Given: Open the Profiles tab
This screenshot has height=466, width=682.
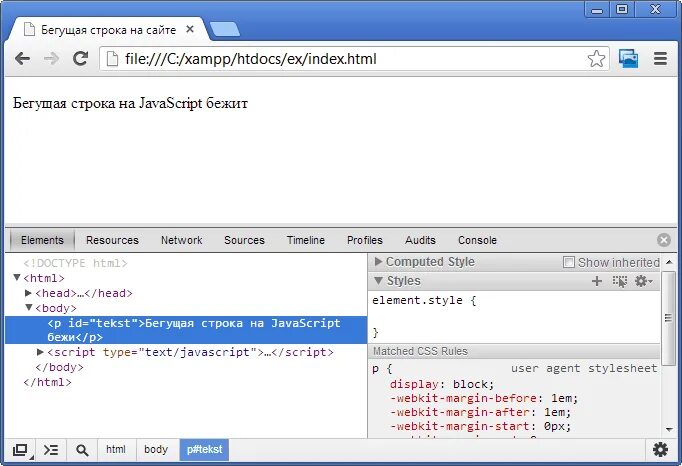Looking at the screenshot, I should click(364, 240).
